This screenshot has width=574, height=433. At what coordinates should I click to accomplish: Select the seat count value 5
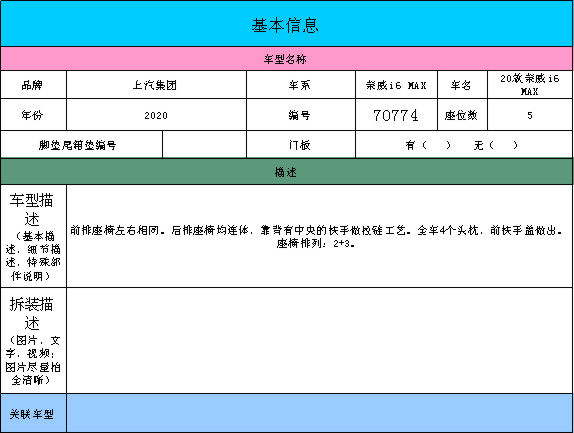[530, 115]
